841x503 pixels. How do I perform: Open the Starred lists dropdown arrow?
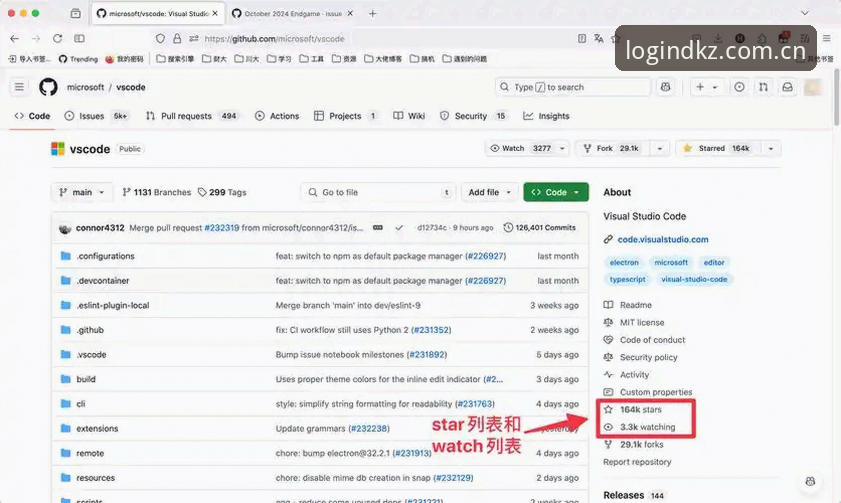coord(771,149)
